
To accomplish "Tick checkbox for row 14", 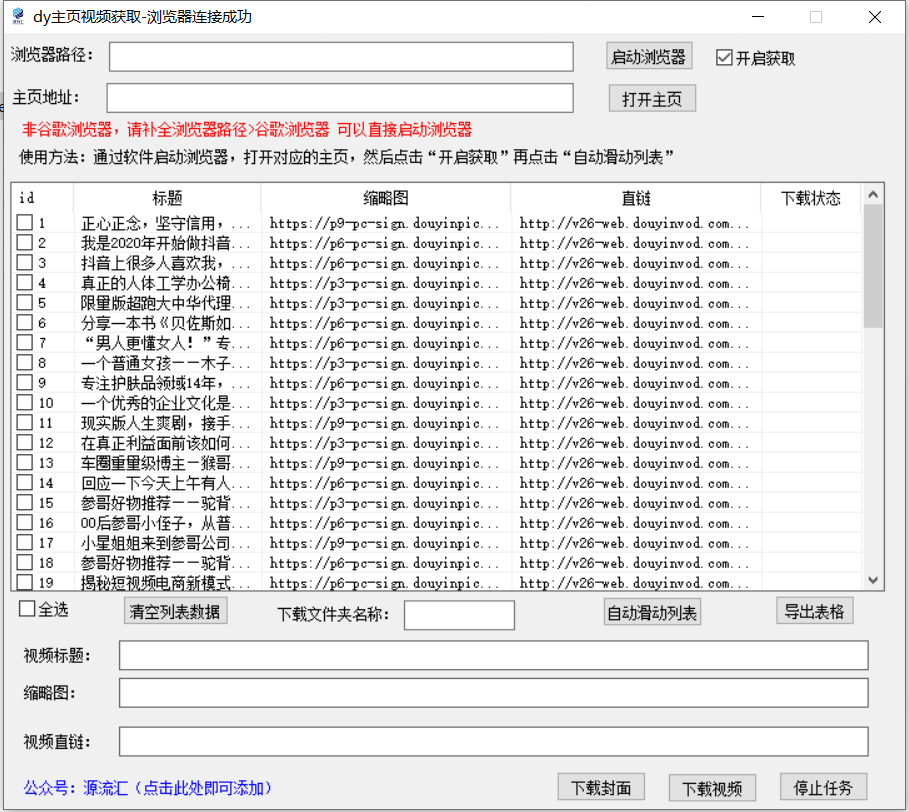I will 24,482.
